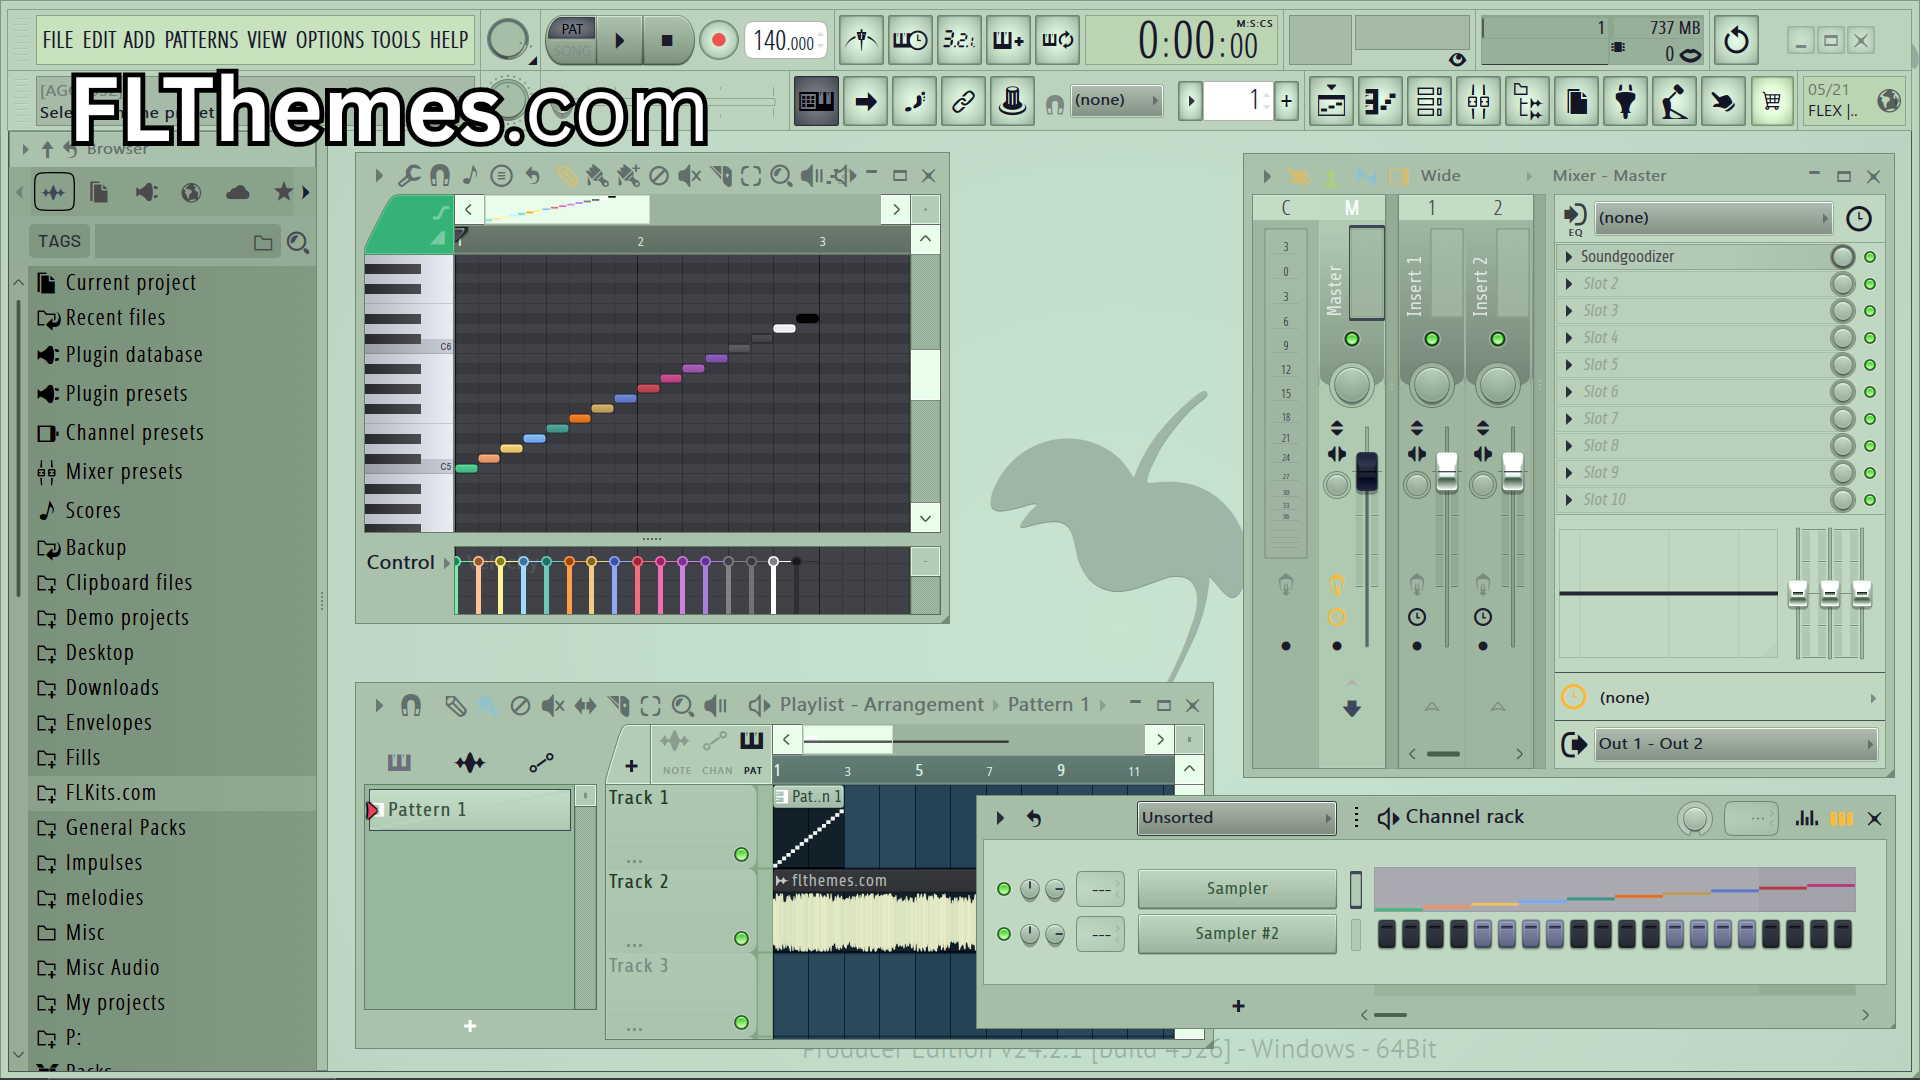
Task: Stop playback with the stop button
Action: point(667,41)
